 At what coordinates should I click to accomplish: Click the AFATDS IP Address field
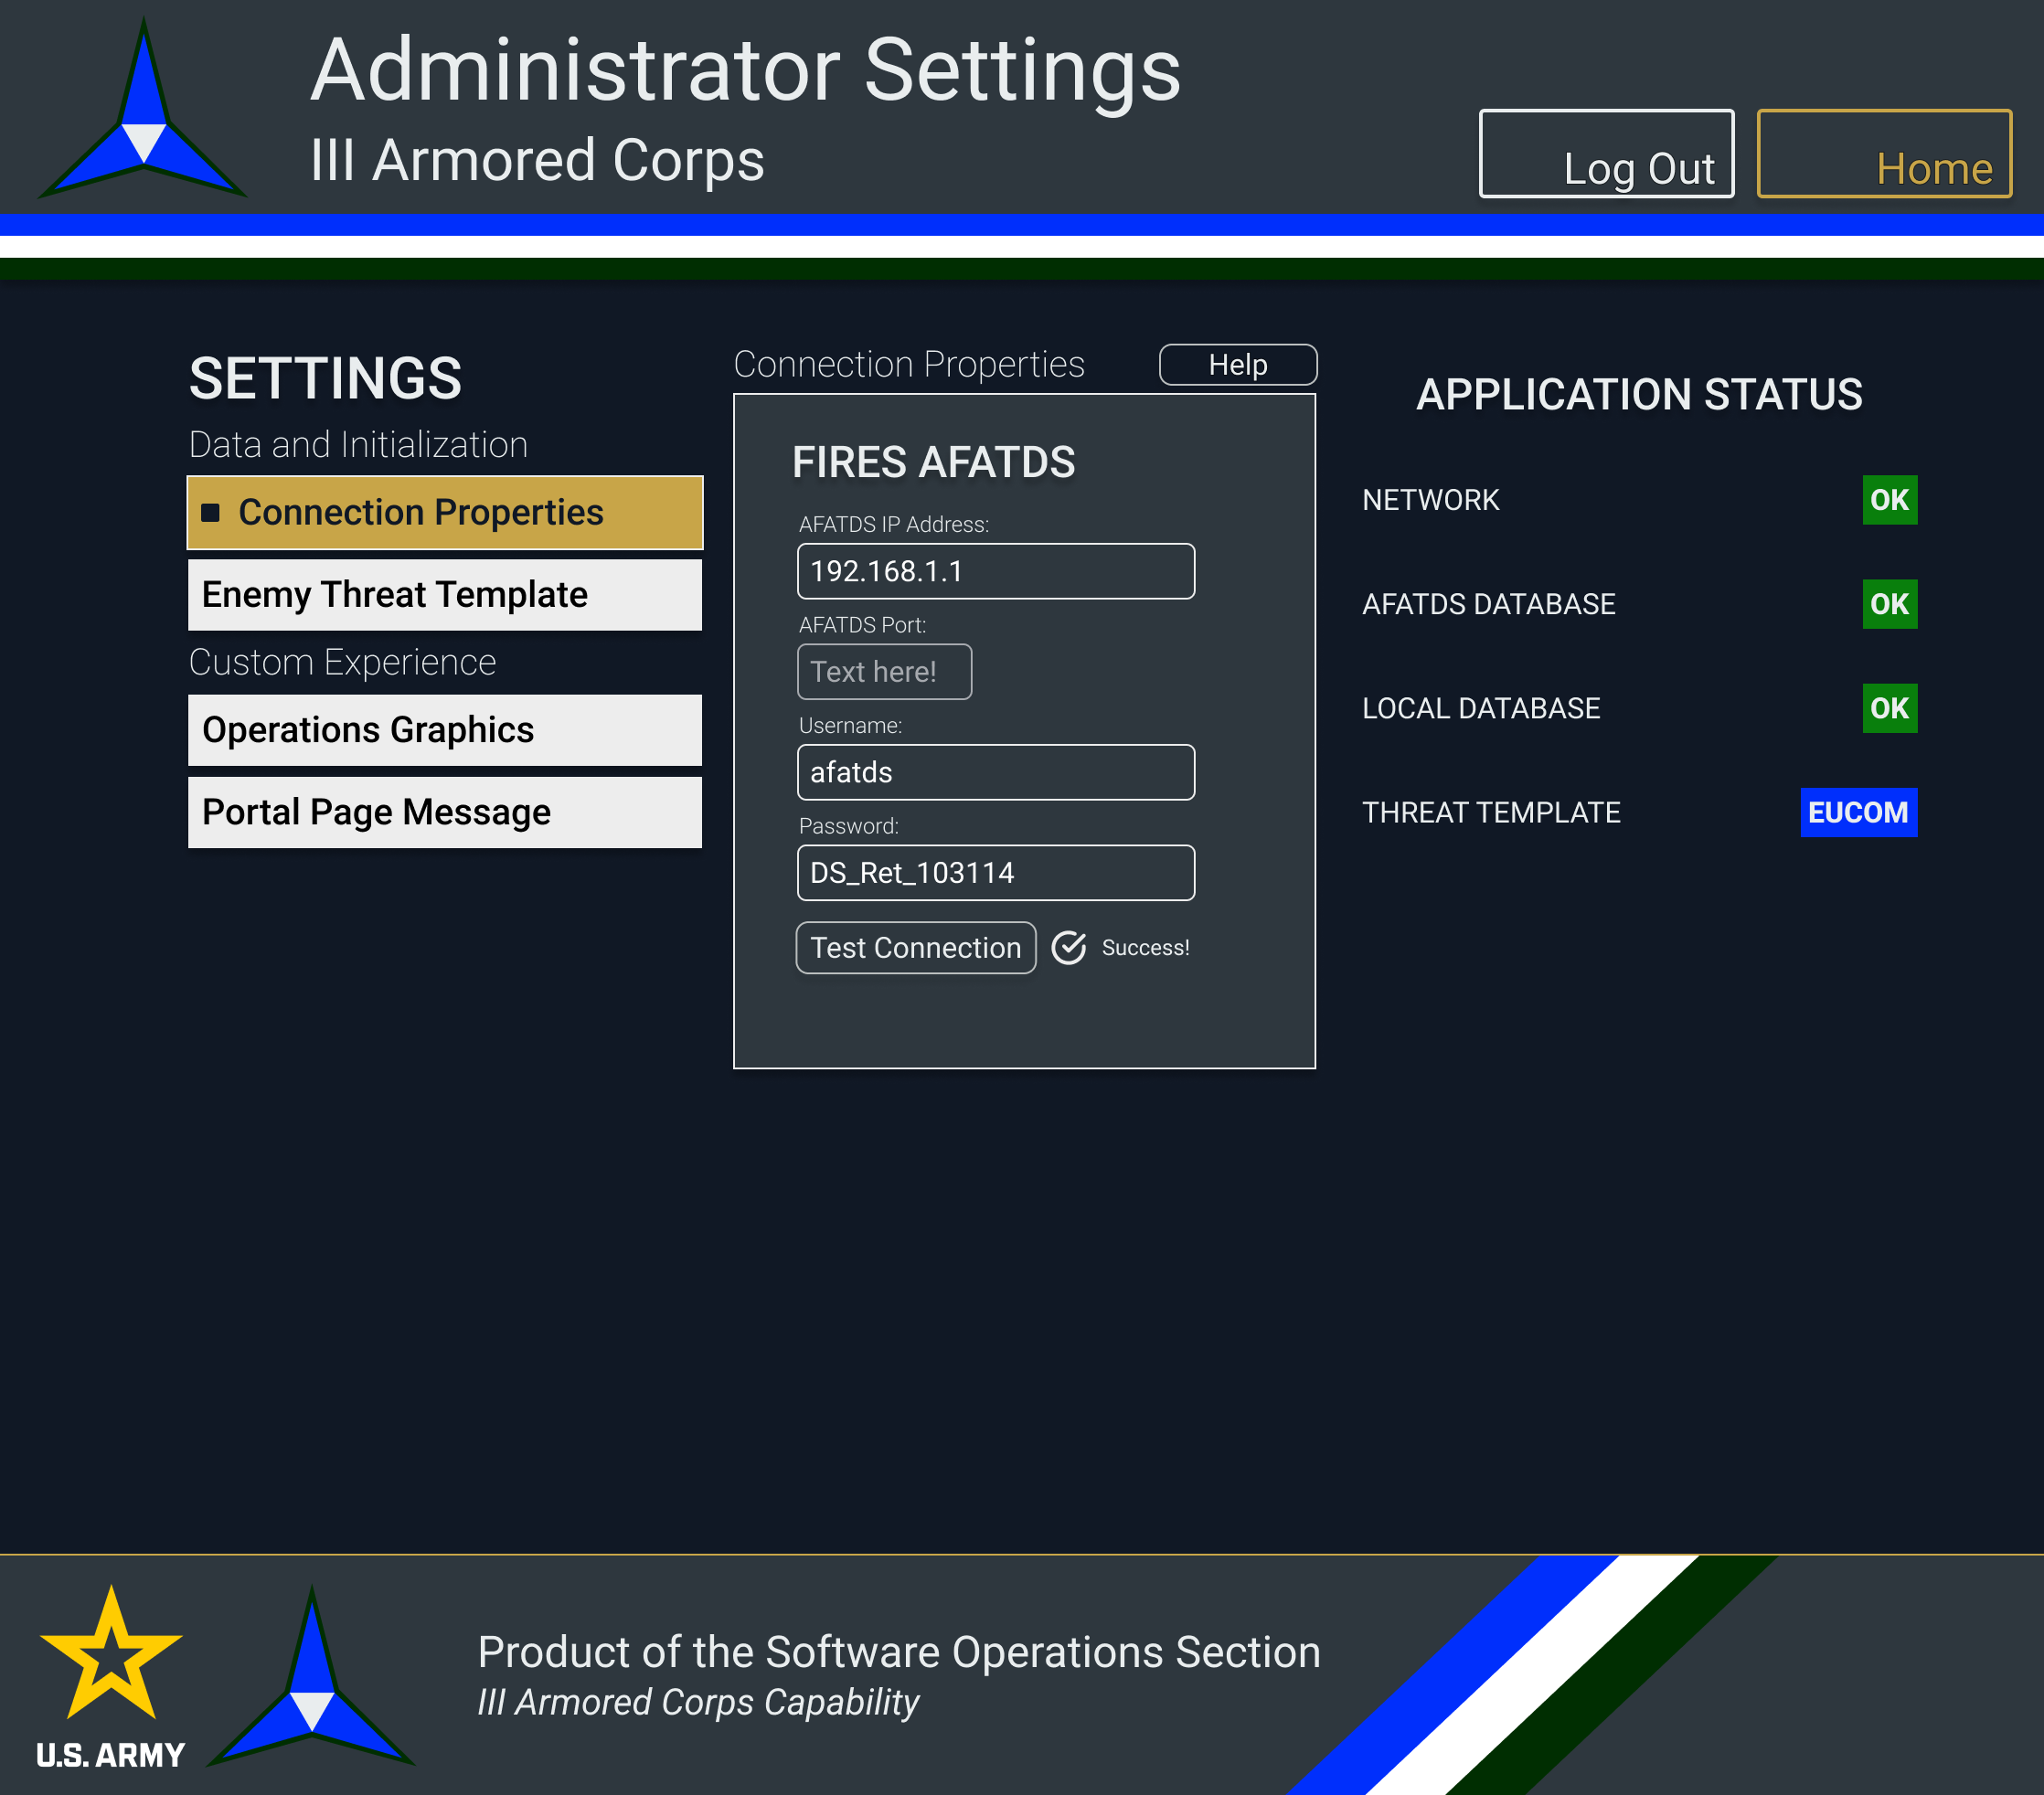(x=995, y=571)
